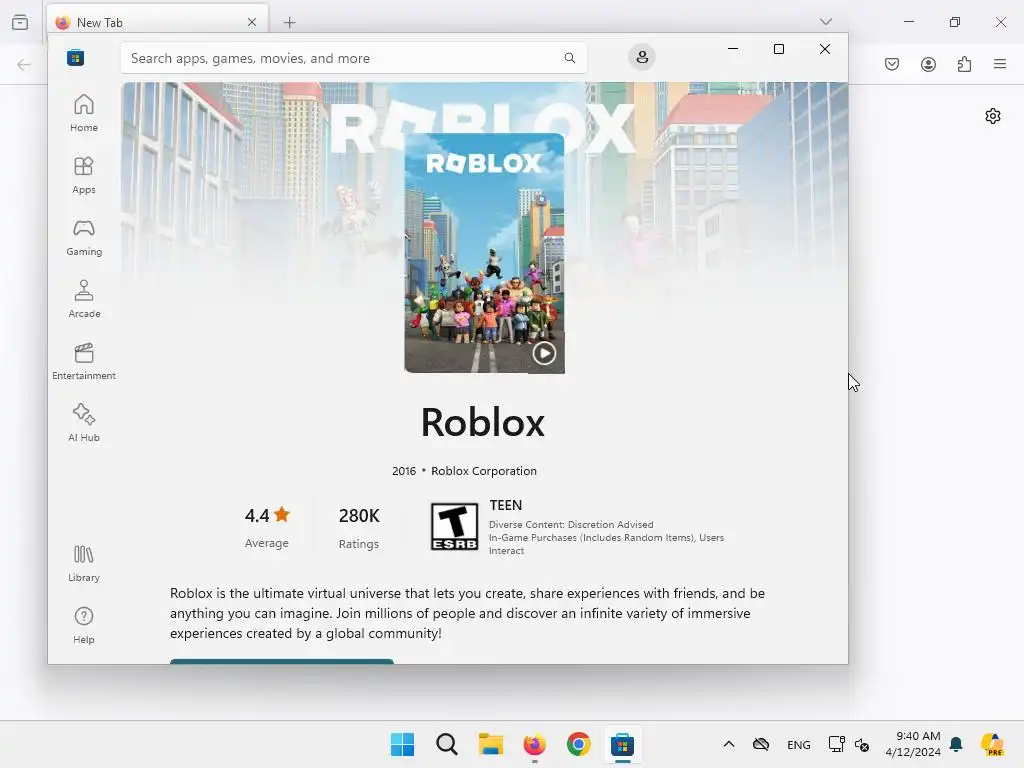
Task: Switch to Firefox in taskbar
Action: click(534, 744)
